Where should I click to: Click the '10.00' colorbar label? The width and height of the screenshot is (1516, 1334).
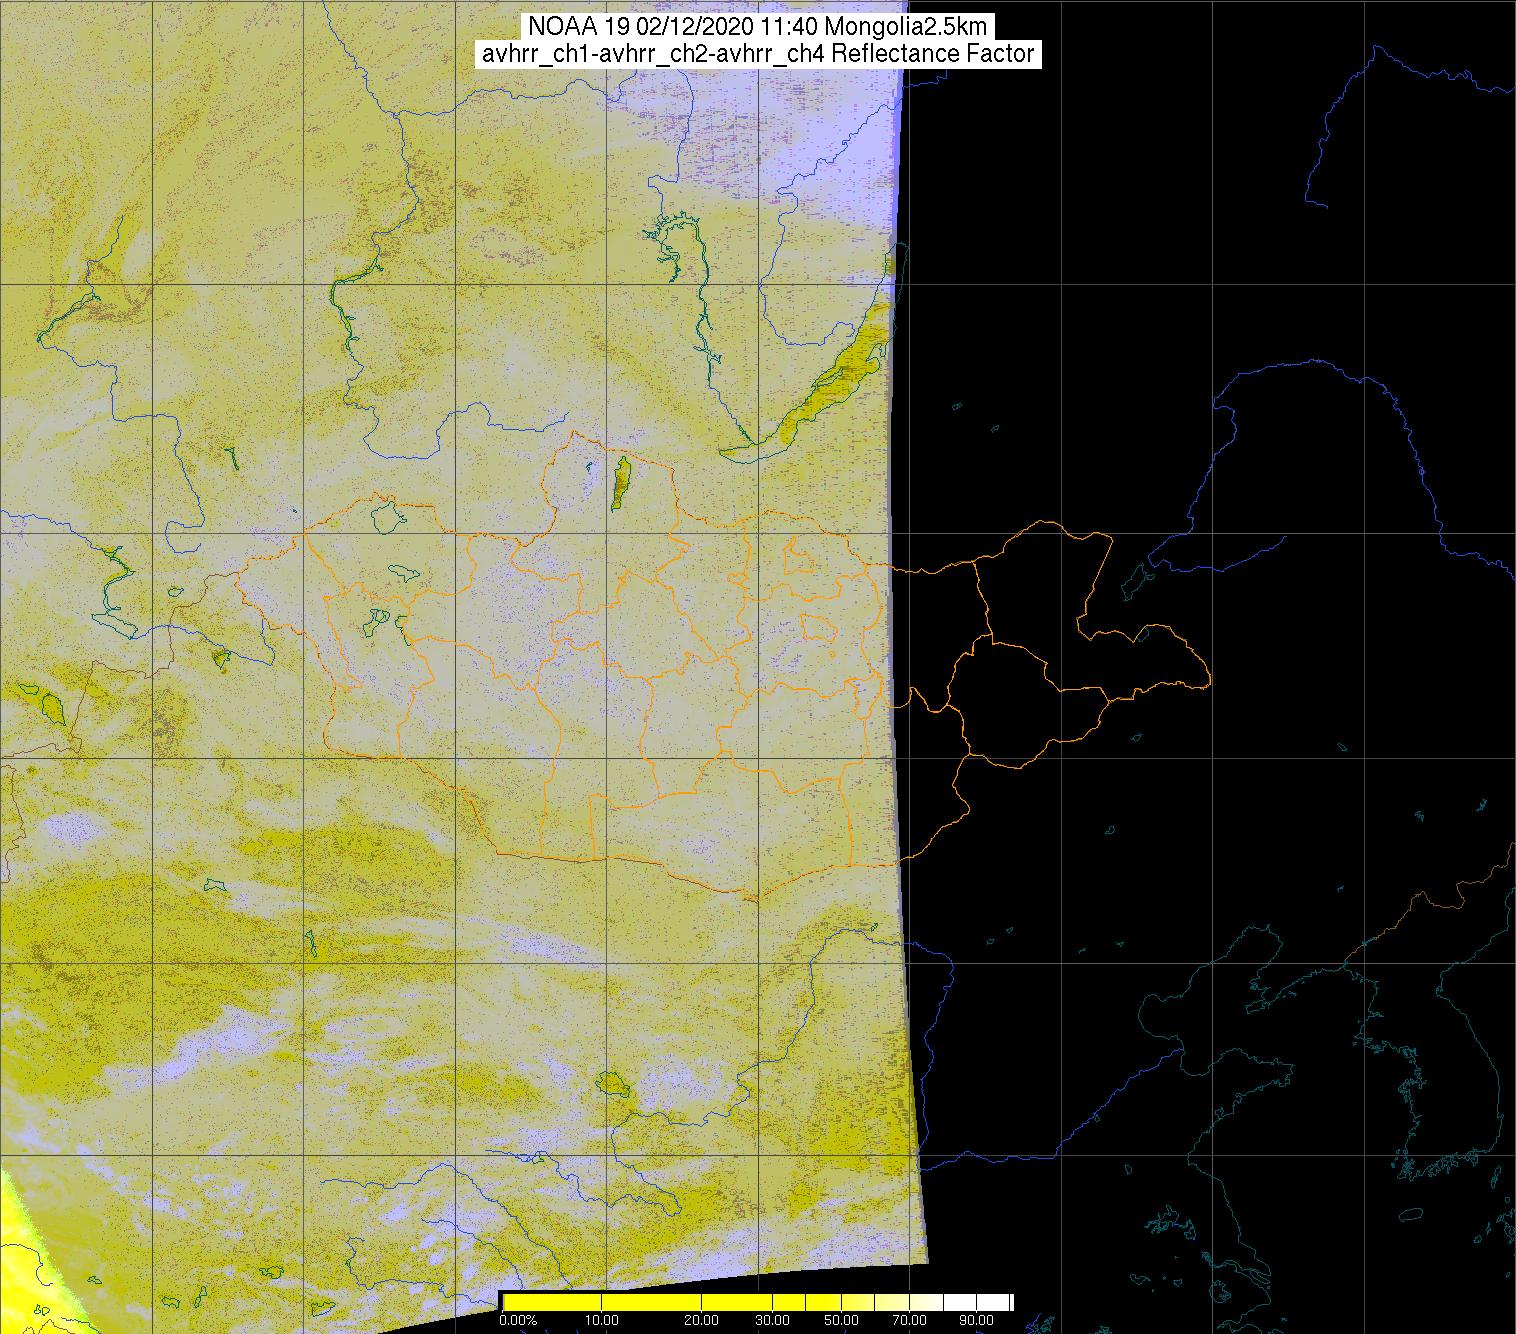601,1320
